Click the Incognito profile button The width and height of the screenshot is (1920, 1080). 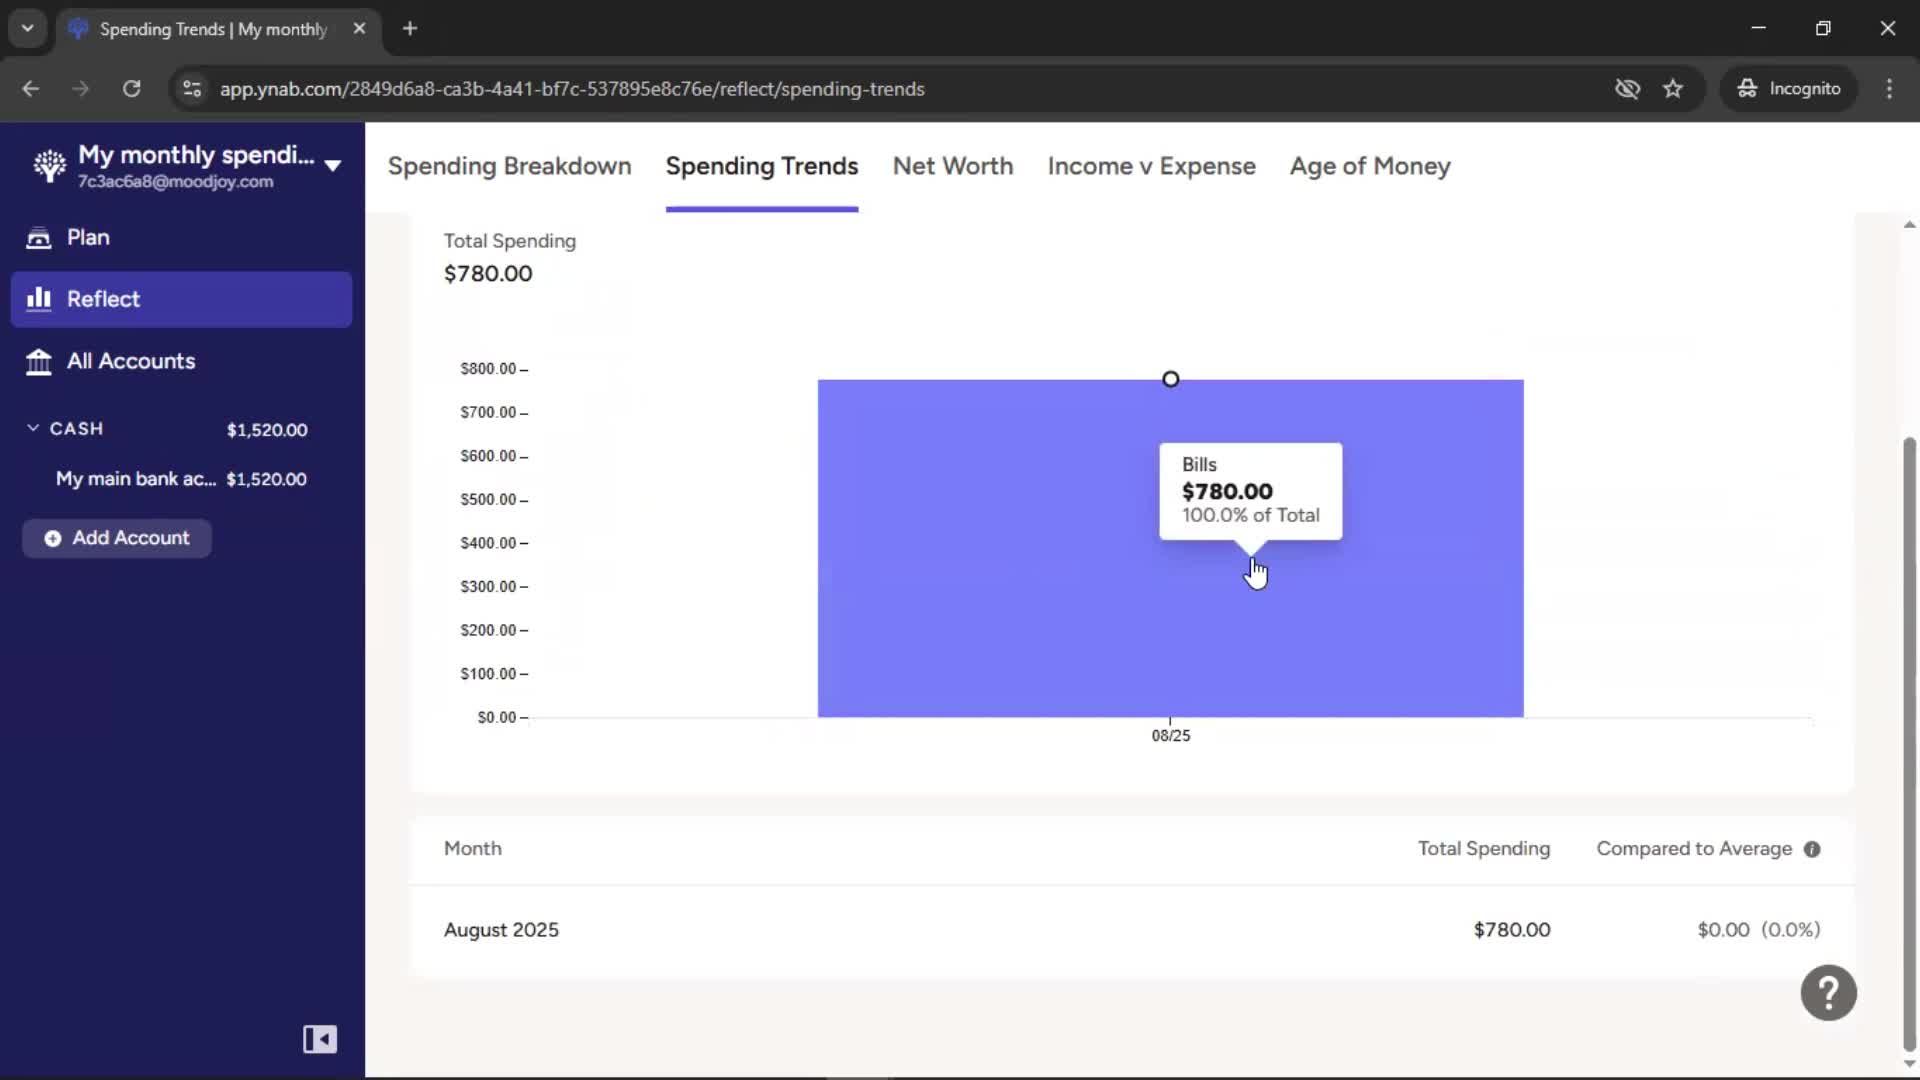1789,89
